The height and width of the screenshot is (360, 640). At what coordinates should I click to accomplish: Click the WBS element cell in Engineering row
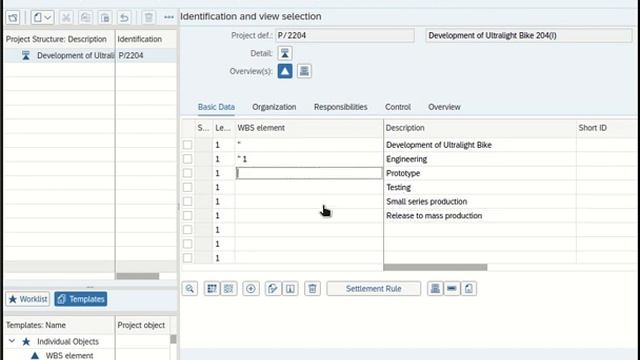coord(309,159)
